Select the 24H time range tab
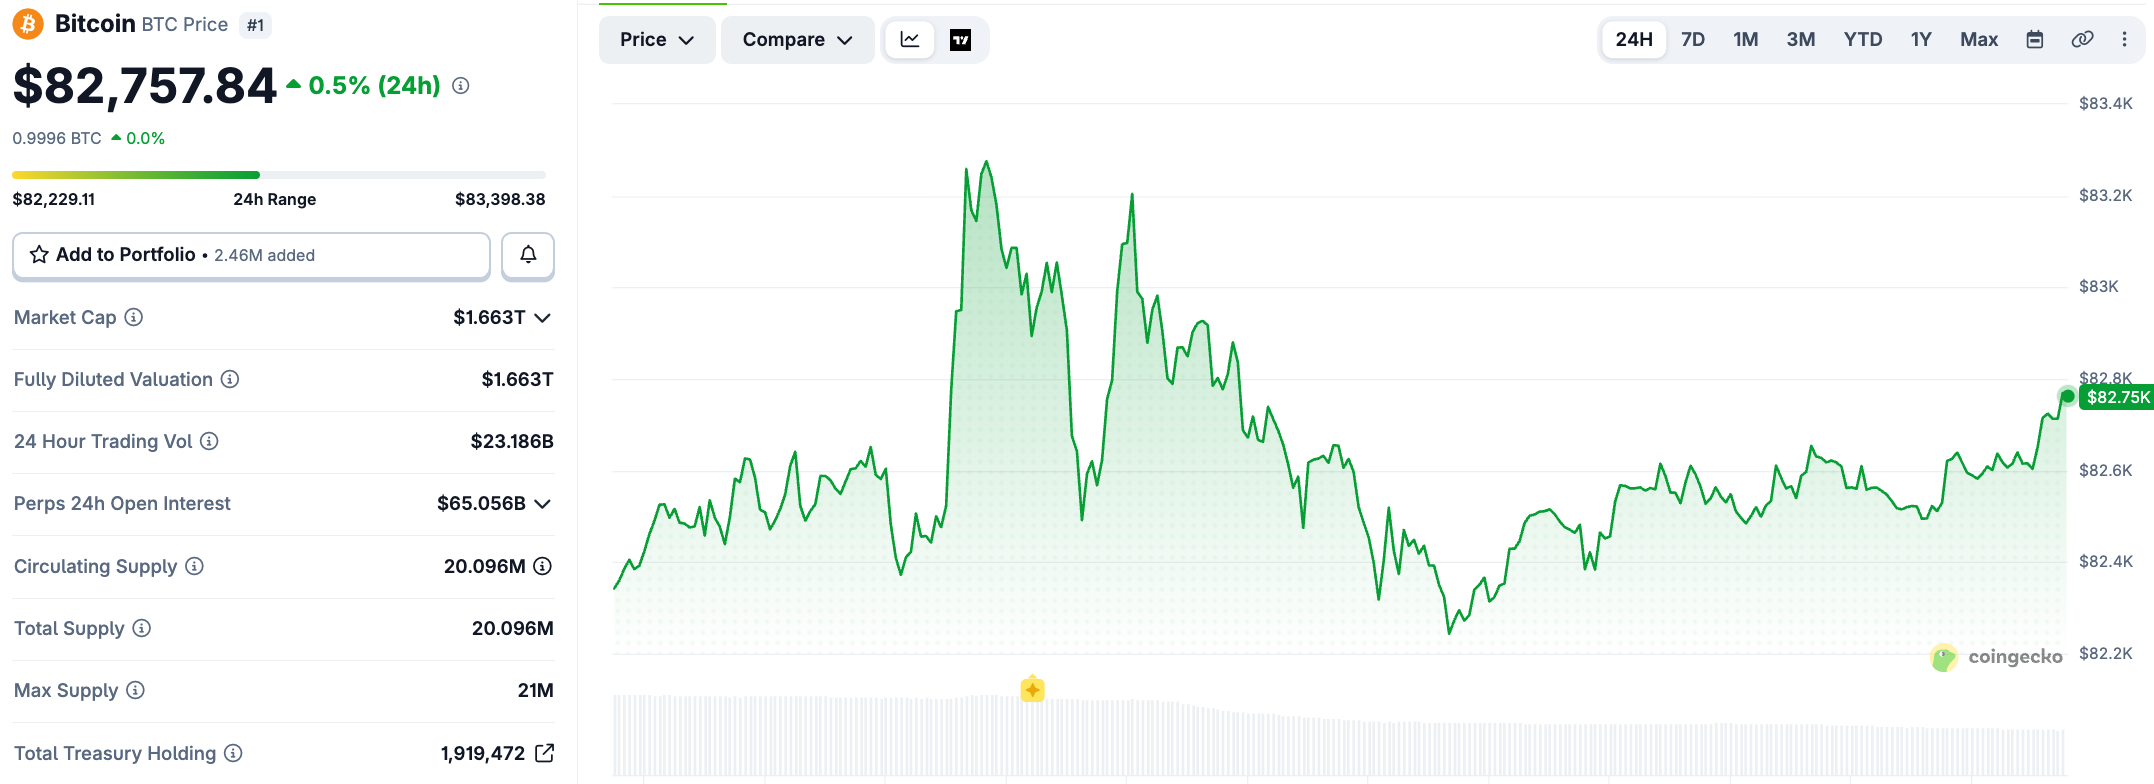The height and width of the screenshot is (784, 2154). point(1634,40)
